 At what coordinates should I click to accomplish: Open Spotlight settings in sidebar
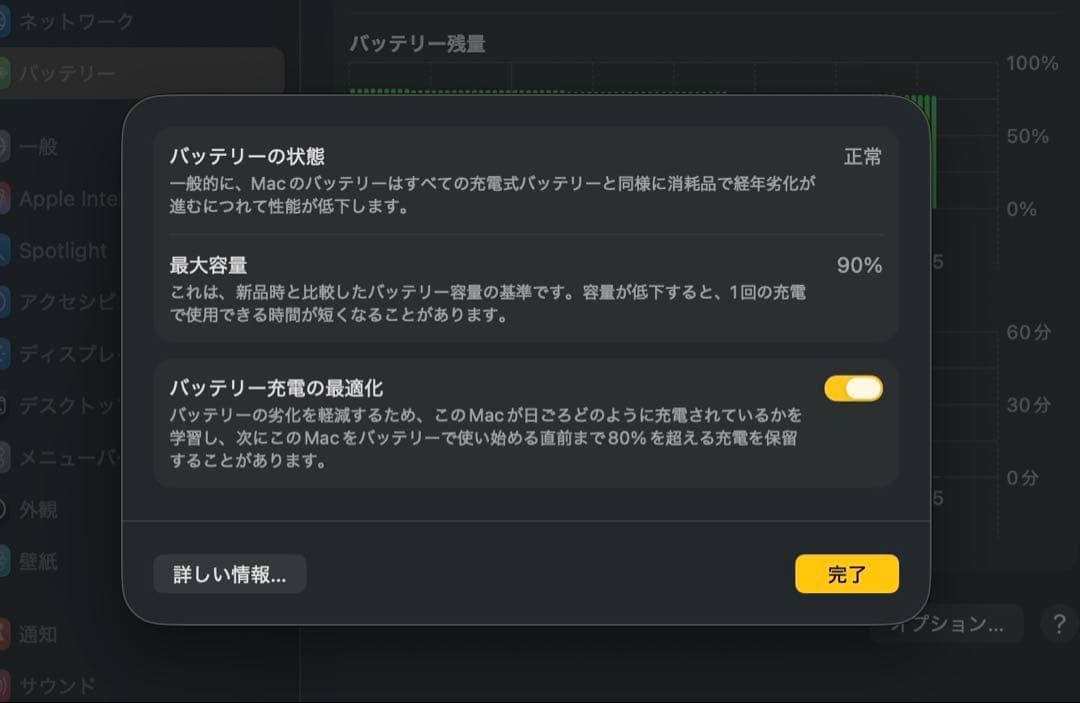click(62, 251)
